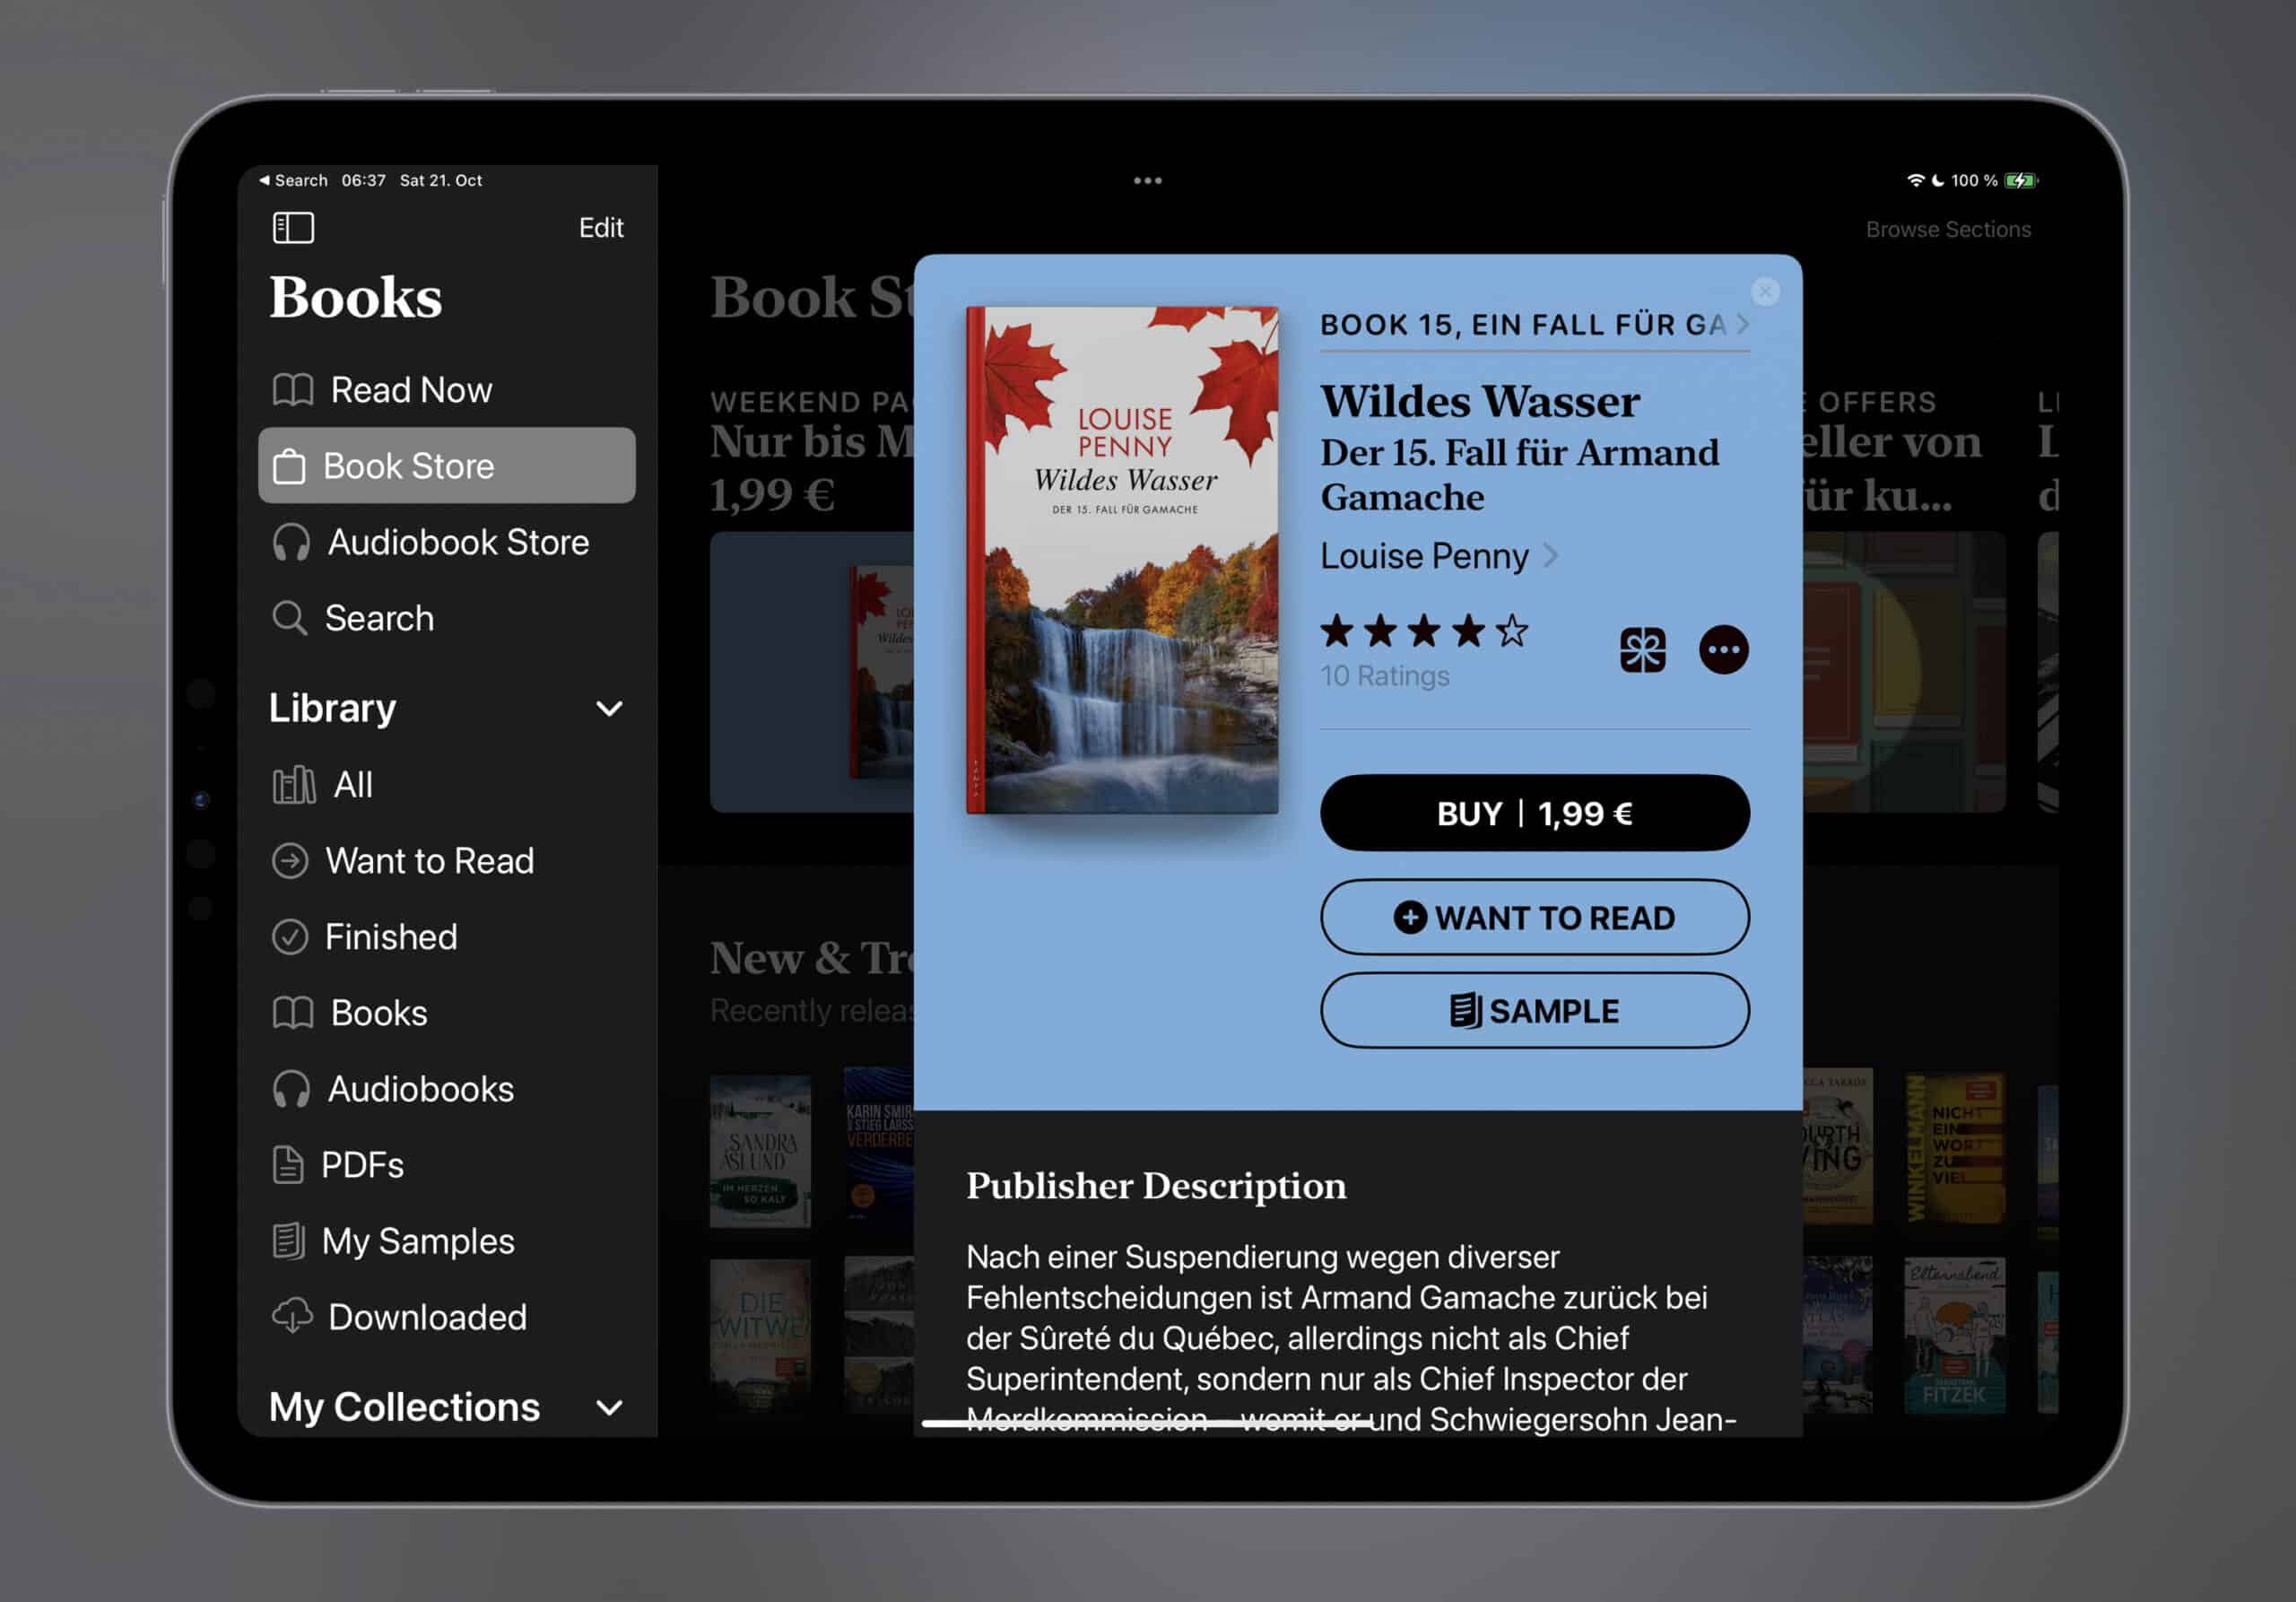
Task: Click the 'Wildes Wasser' title text
Action: [x=1480, y=402]
